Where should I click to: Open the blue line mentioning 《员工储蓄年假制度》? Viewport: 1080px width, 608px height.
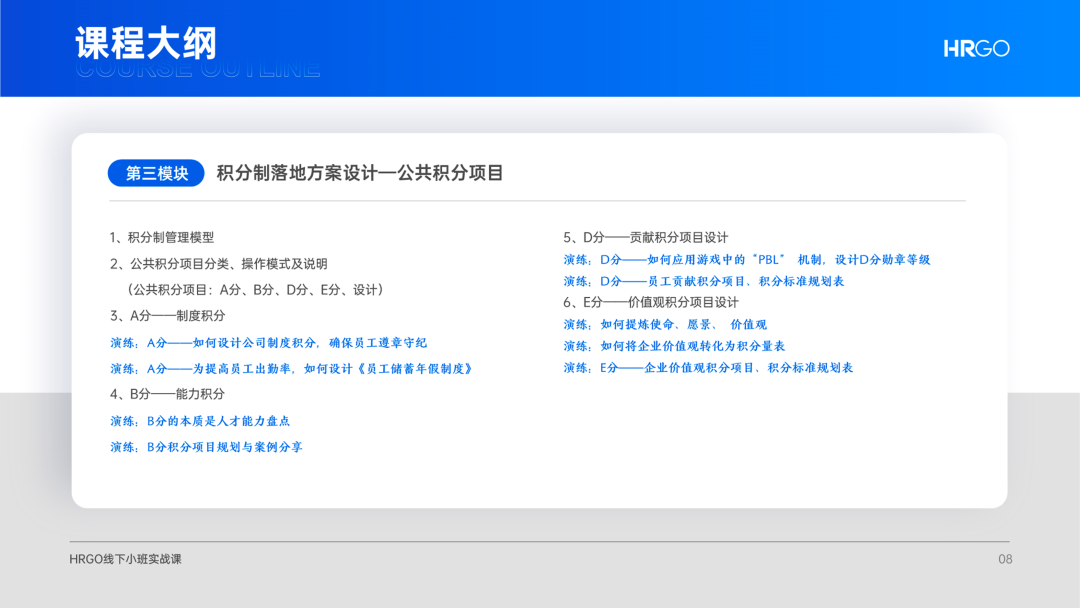(292, 369)
